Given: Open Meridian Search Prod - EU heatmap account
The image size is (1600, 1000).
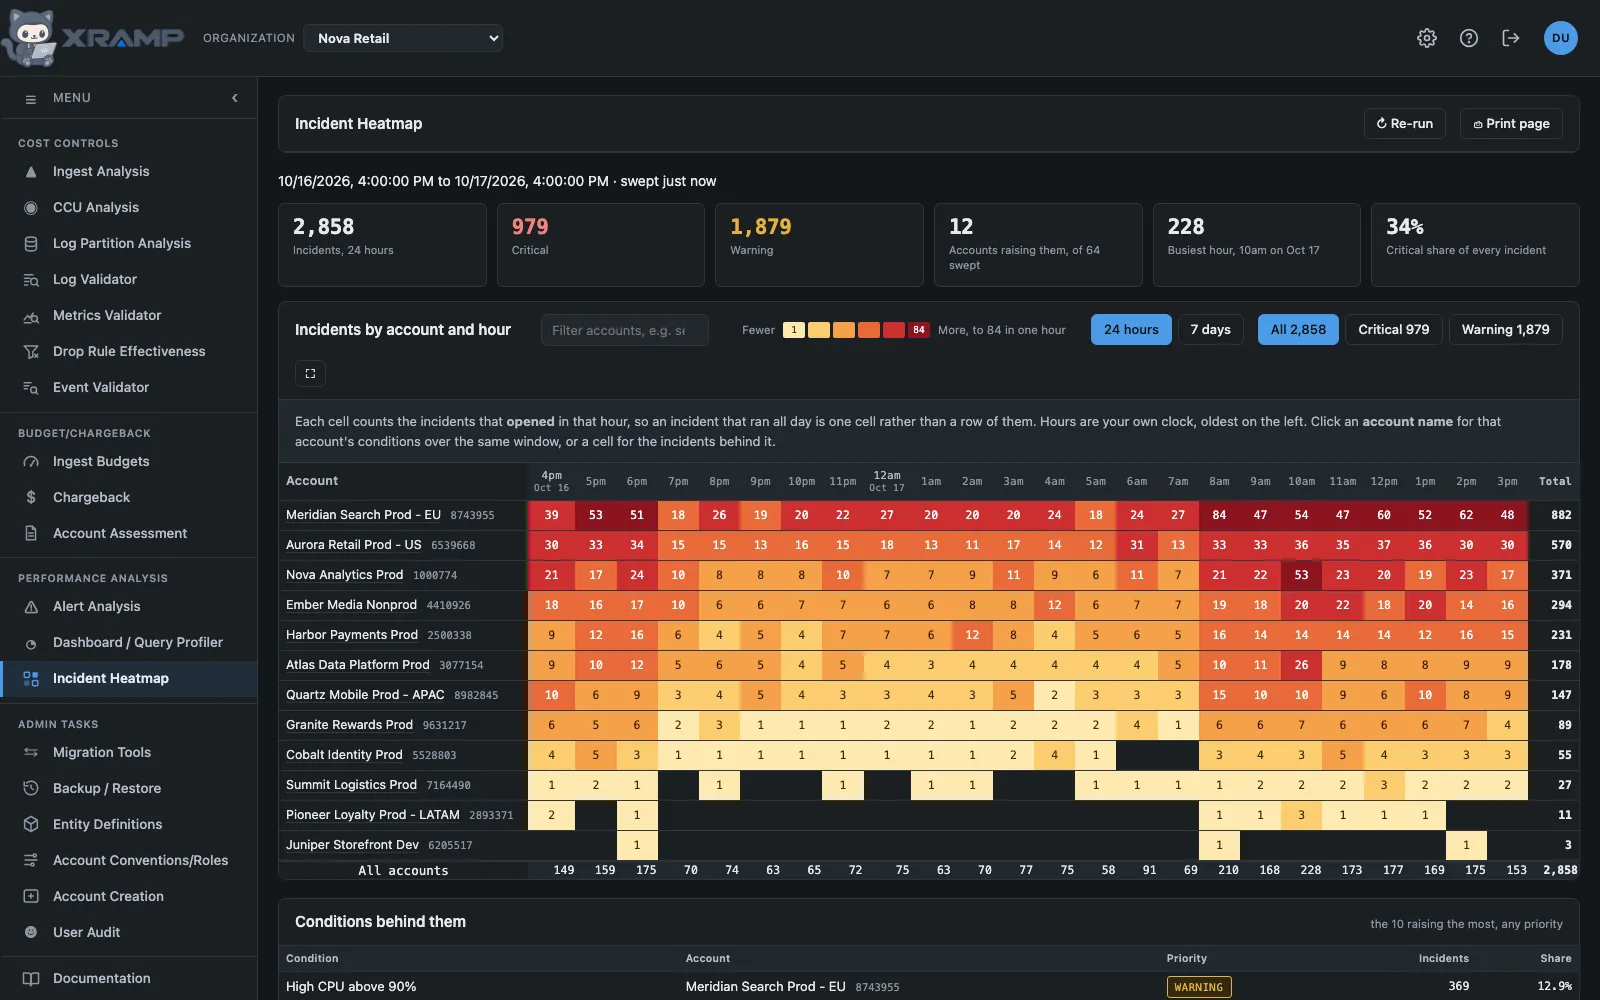Looking at the screenshot, I should [x=363, y=515].
